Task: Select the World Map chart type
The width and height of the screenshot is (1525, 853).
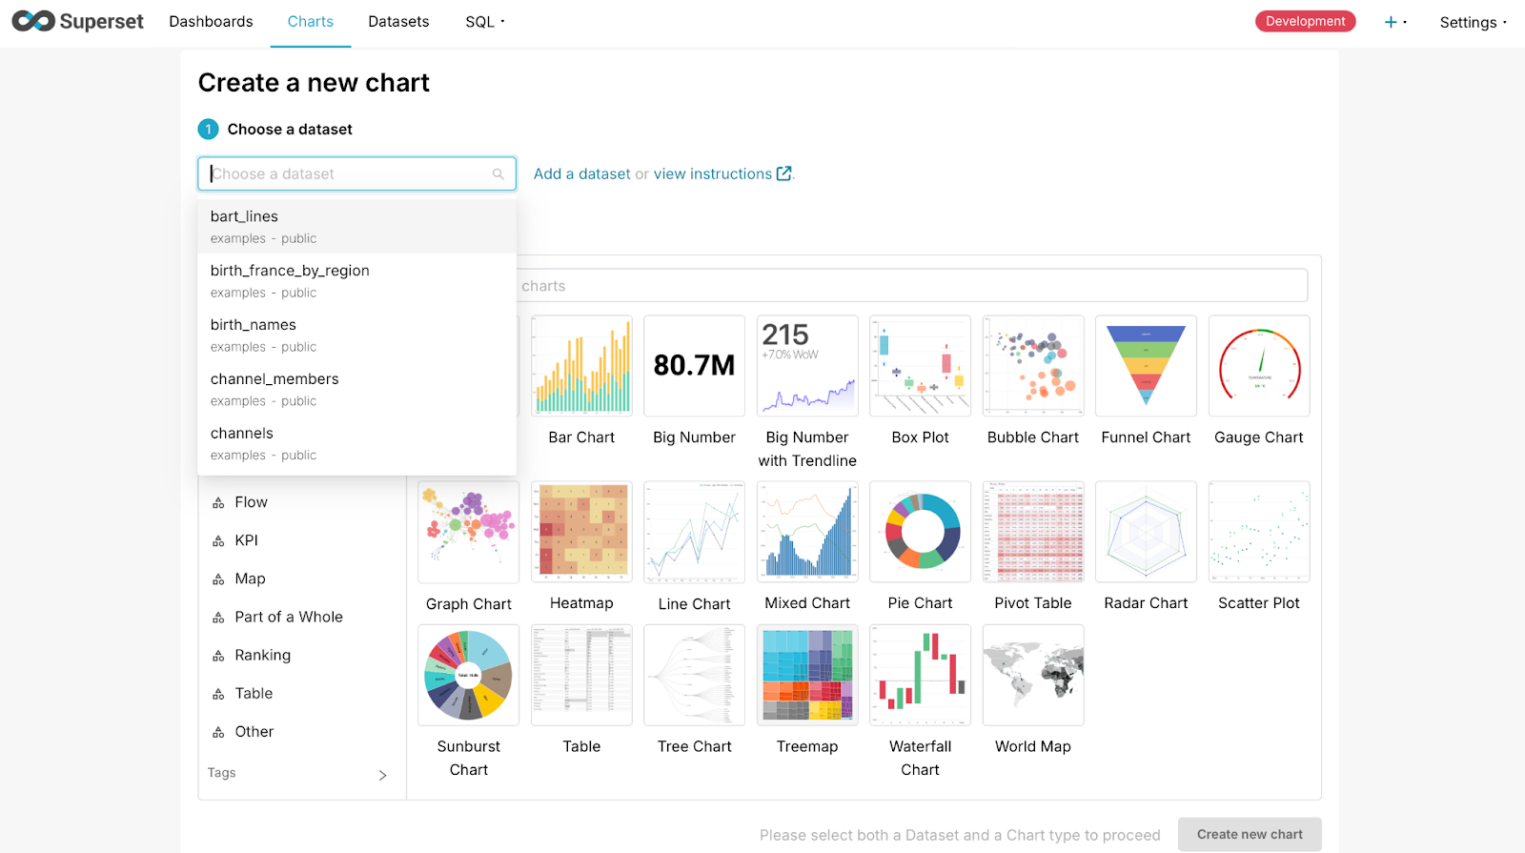Action: click(x=1032, y=675)
